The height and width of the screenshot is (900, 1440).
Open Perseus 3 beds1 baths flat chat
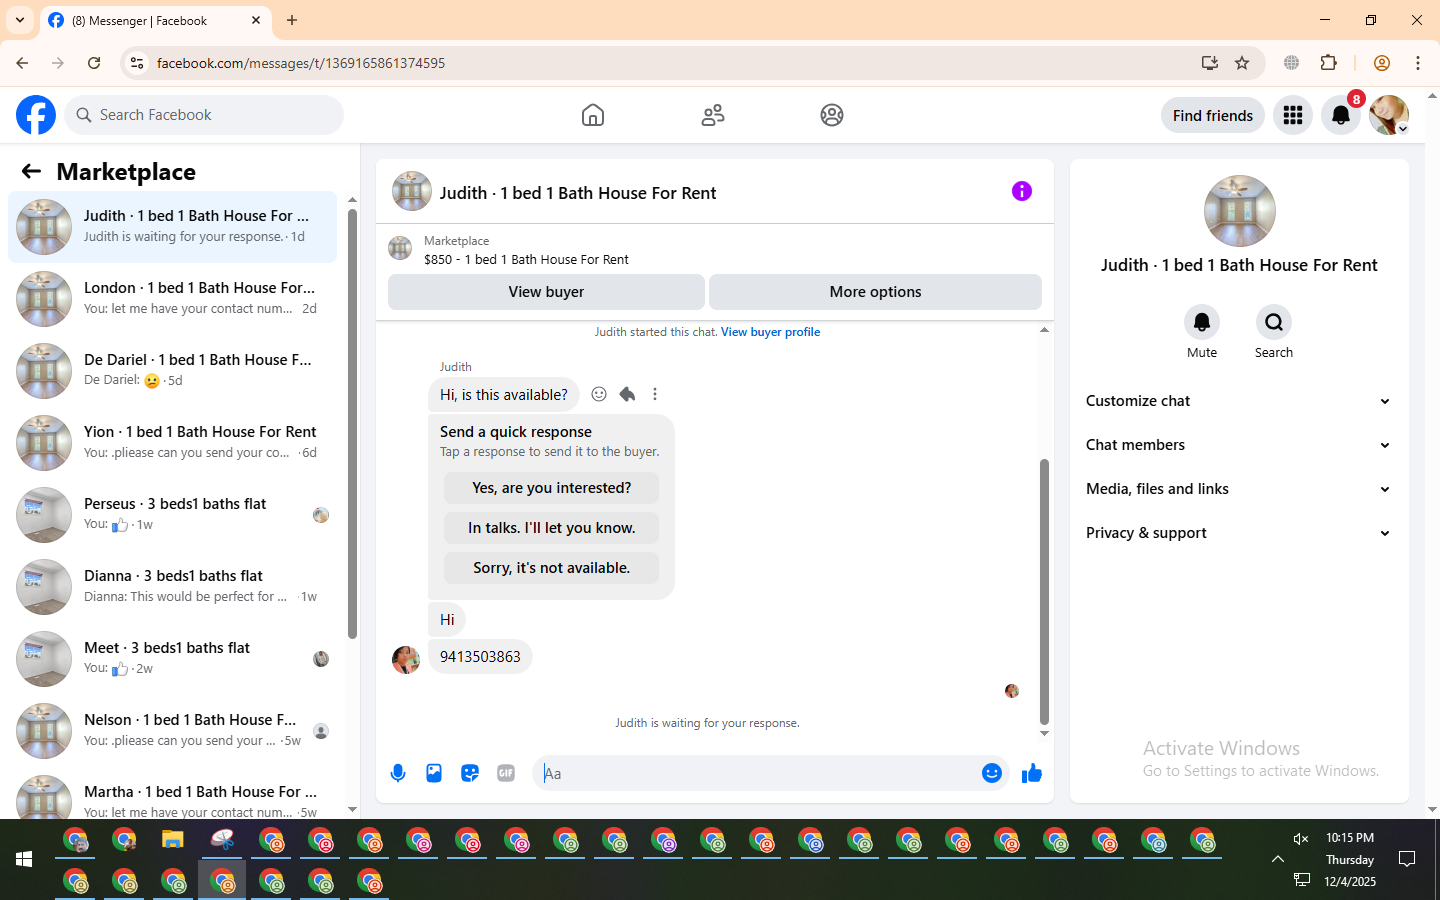[x=172, y=515]
